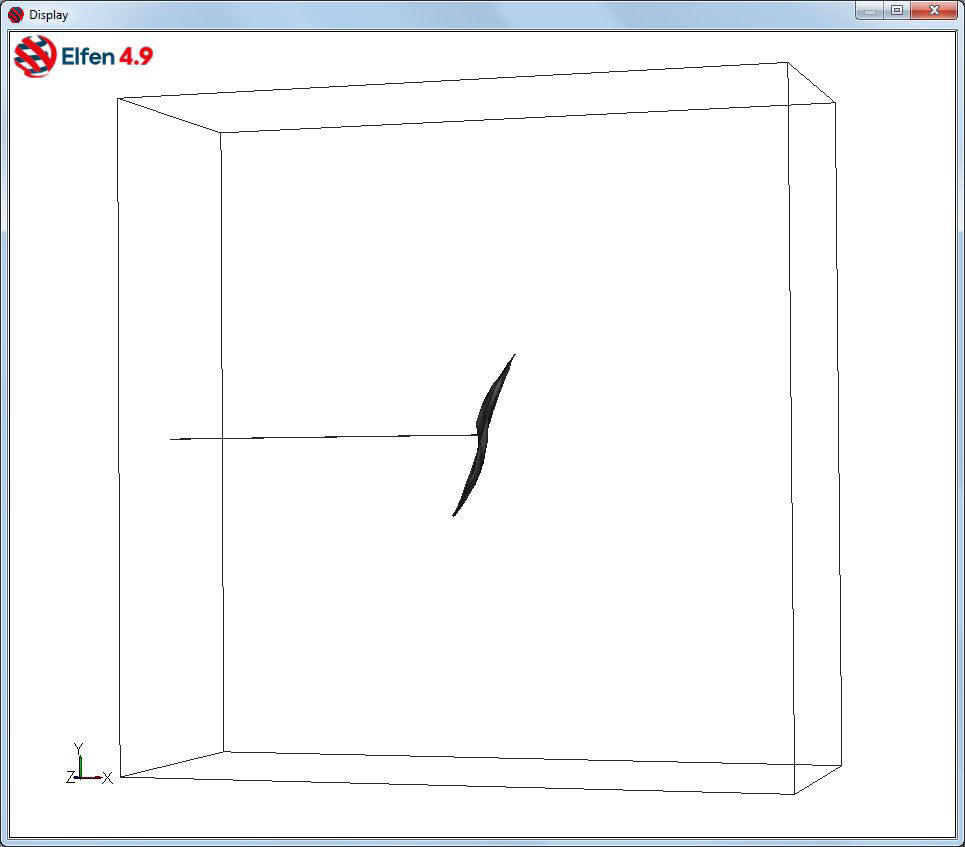Click the horizontal line entering the fracture
965x847 pixels.
click(324, 437)
